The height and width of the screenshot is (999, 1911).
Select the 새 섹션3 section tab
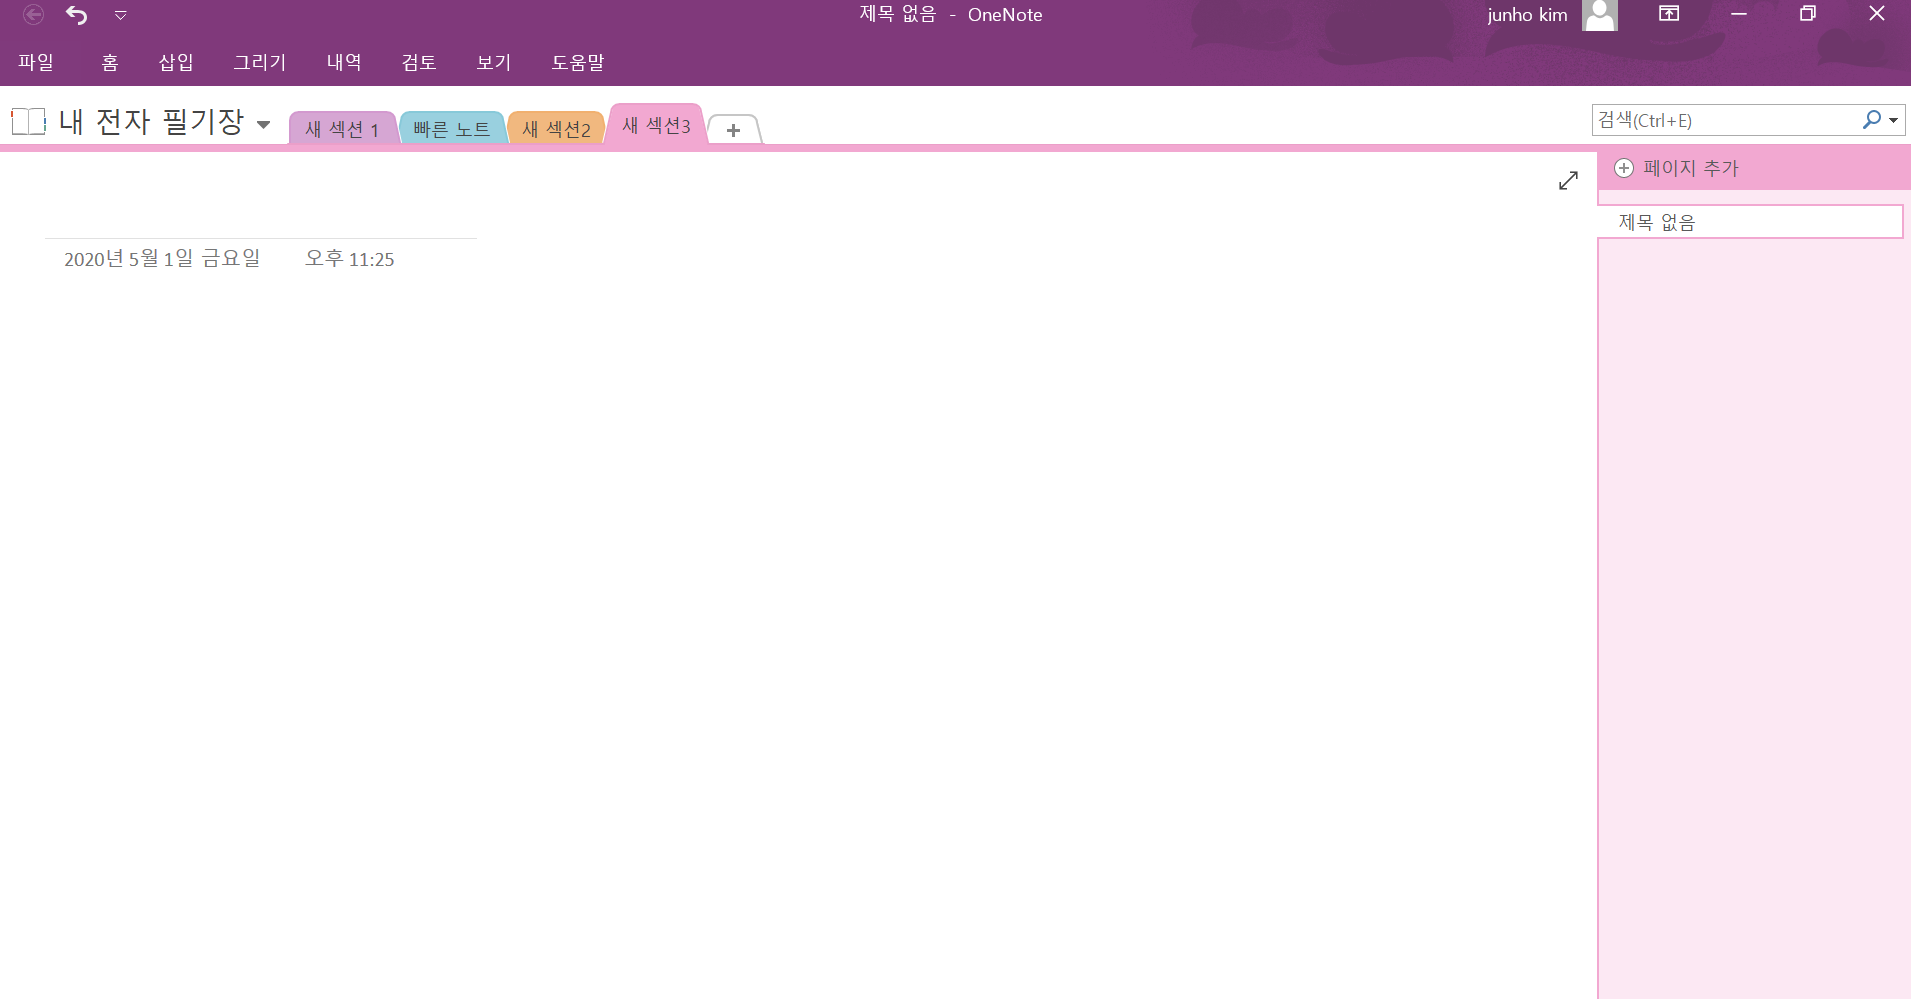pos(656,125)
